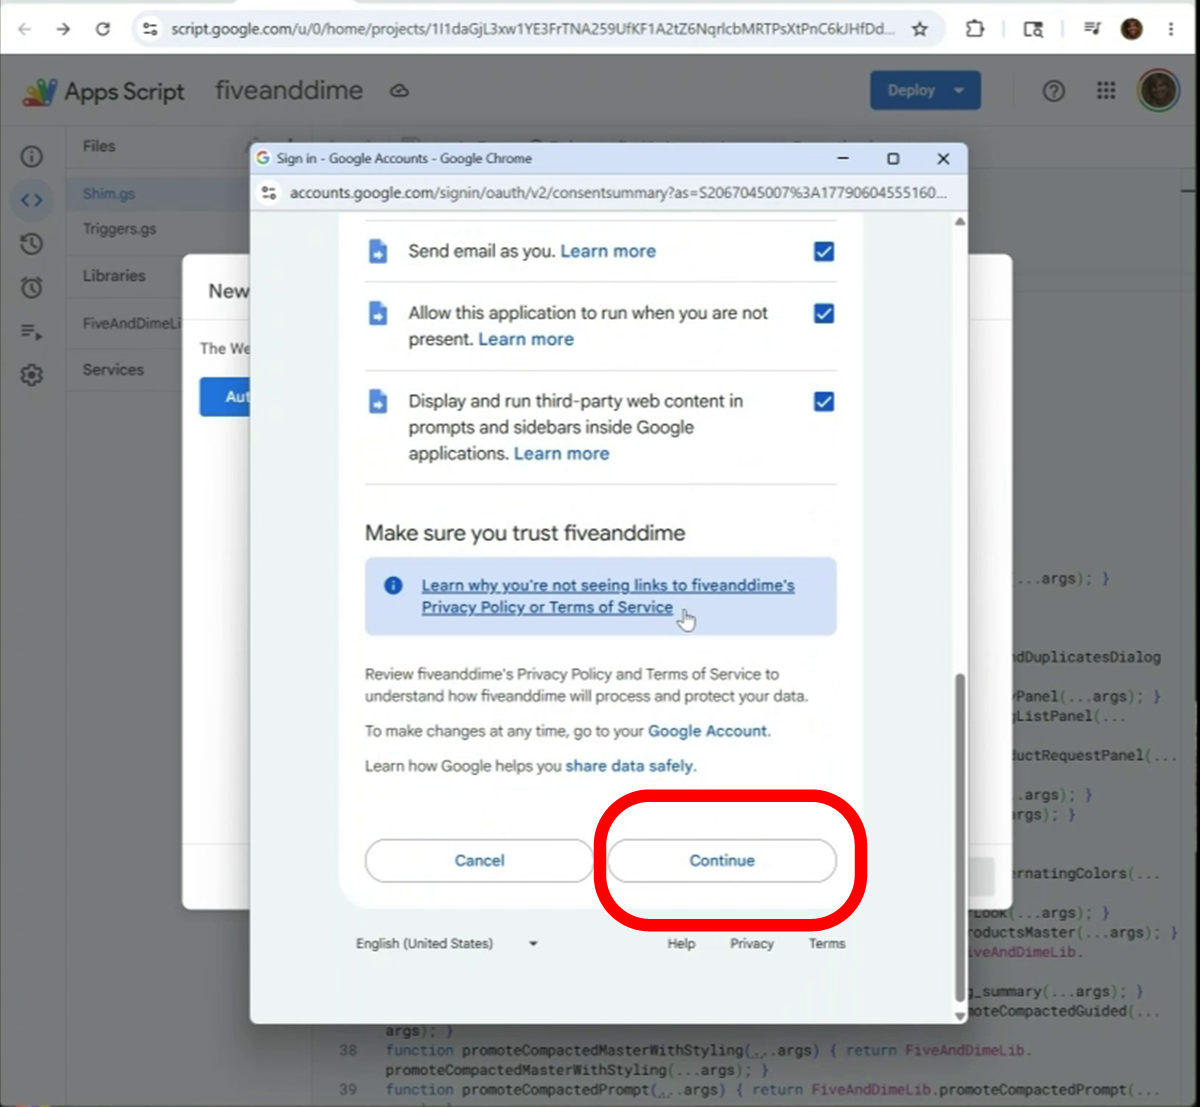Image resolution: width=1200 pixels, height=1107 pixels.
Task: Click the browser Back arrow
Action: click(25, 29)
